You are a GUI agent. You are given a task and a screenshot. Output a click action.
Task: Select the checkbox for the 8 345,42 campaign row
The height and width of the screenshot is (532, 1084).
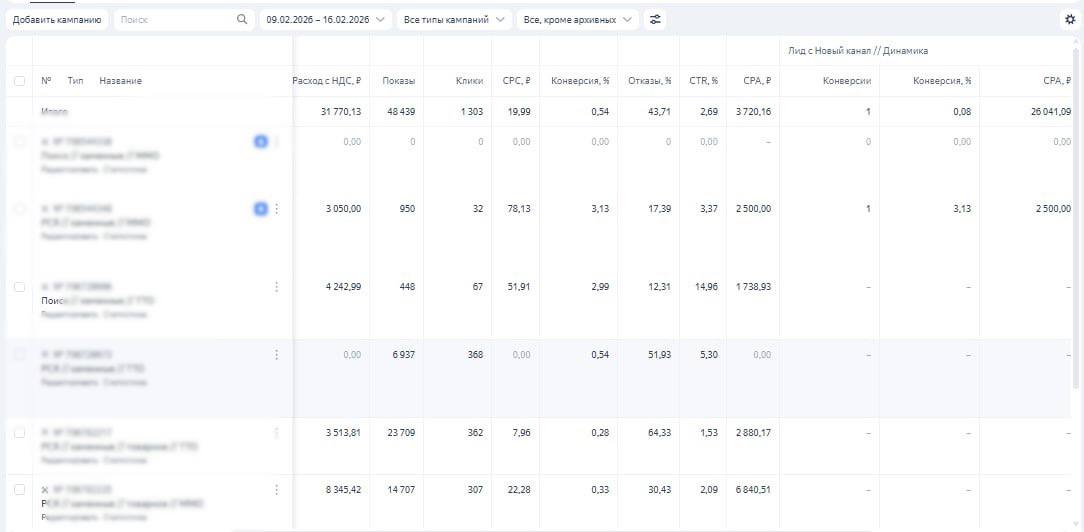click(19, 490)
